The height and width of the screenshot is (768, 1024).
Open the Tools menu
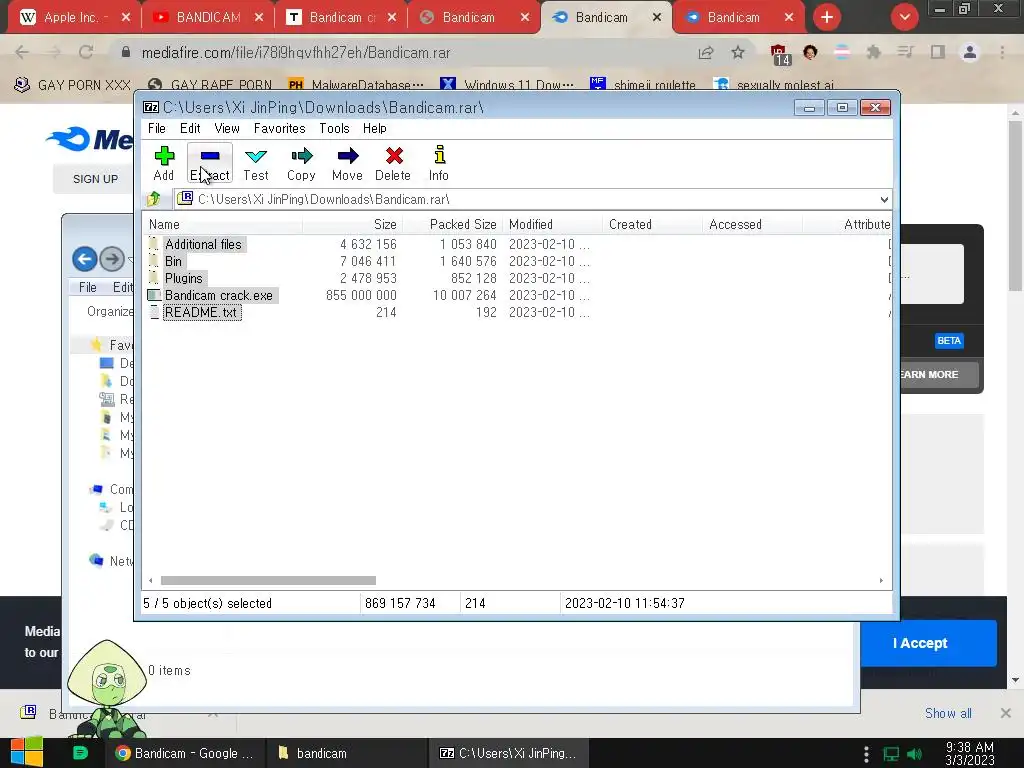point(334,129)
